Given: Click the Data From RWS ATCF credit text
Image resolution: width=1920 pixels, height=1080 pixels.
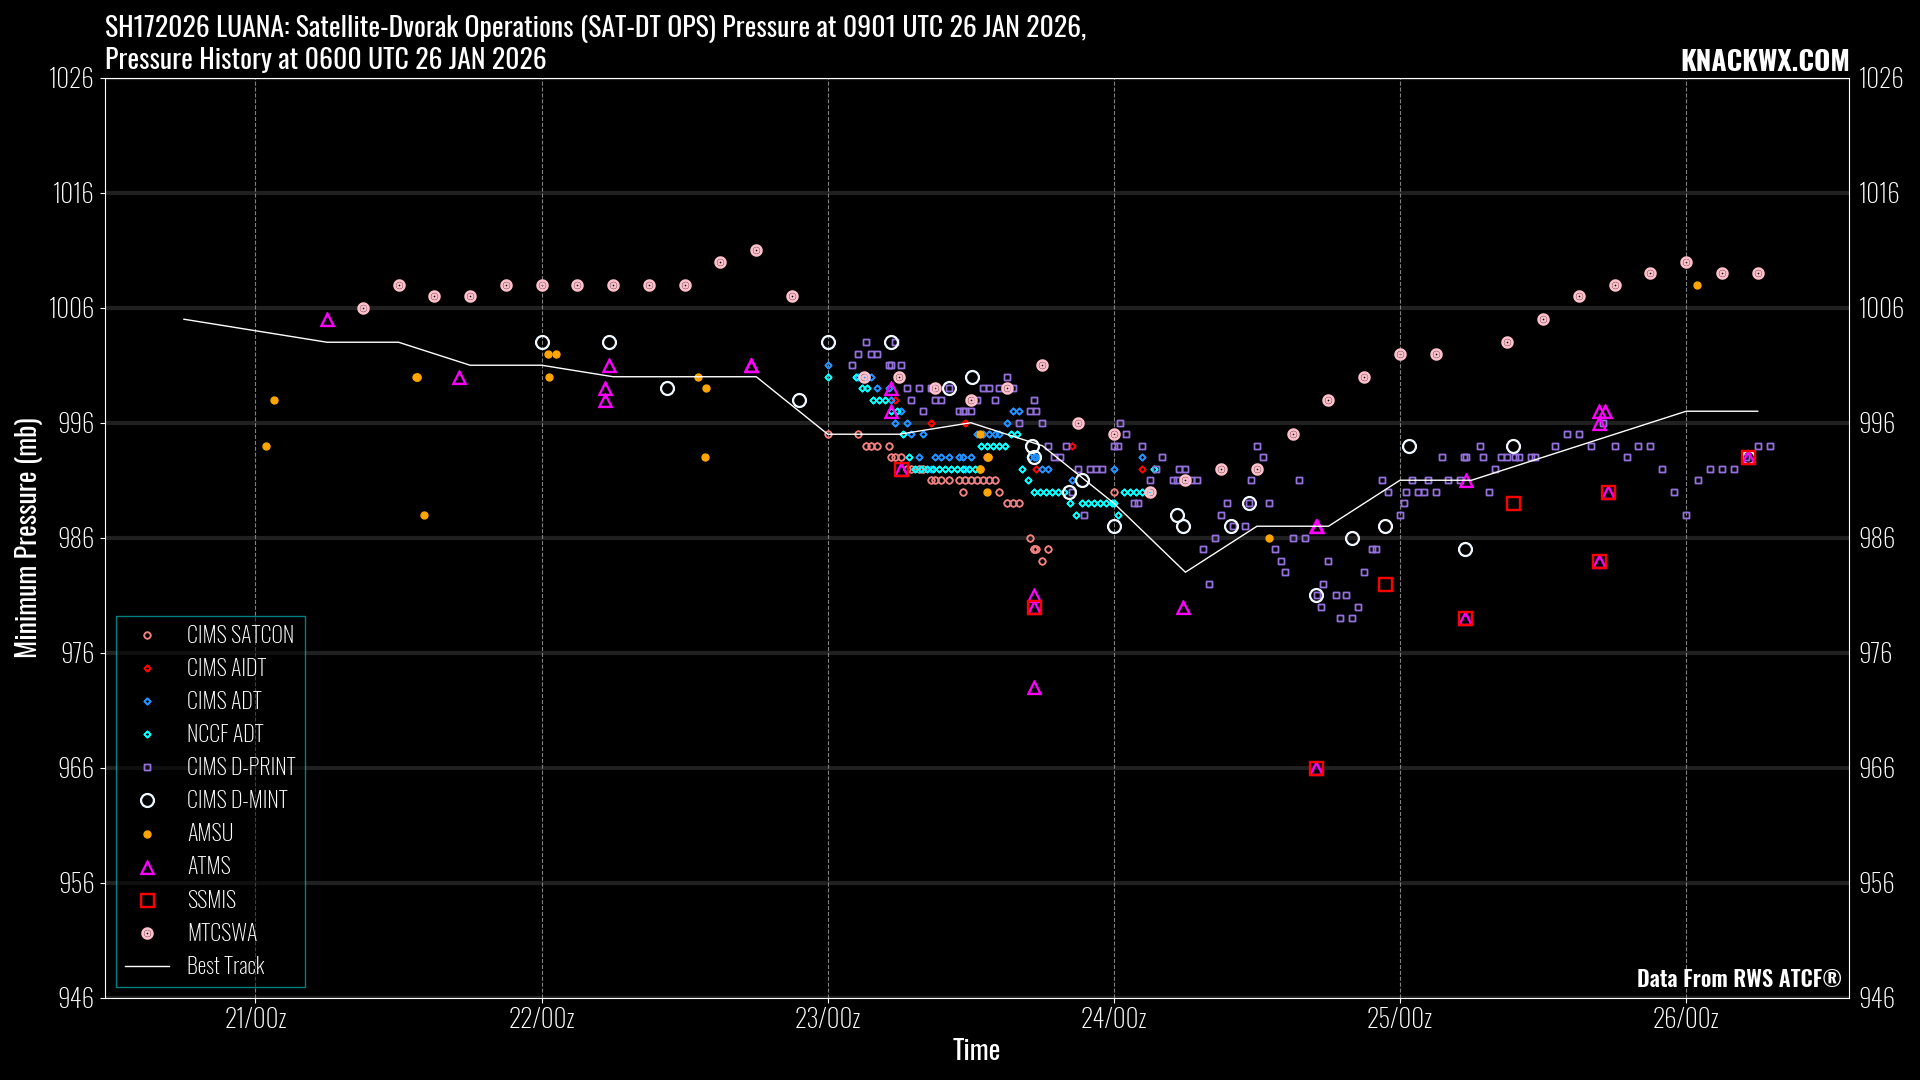Looking at the screenshot, I should click(1738, 978).
